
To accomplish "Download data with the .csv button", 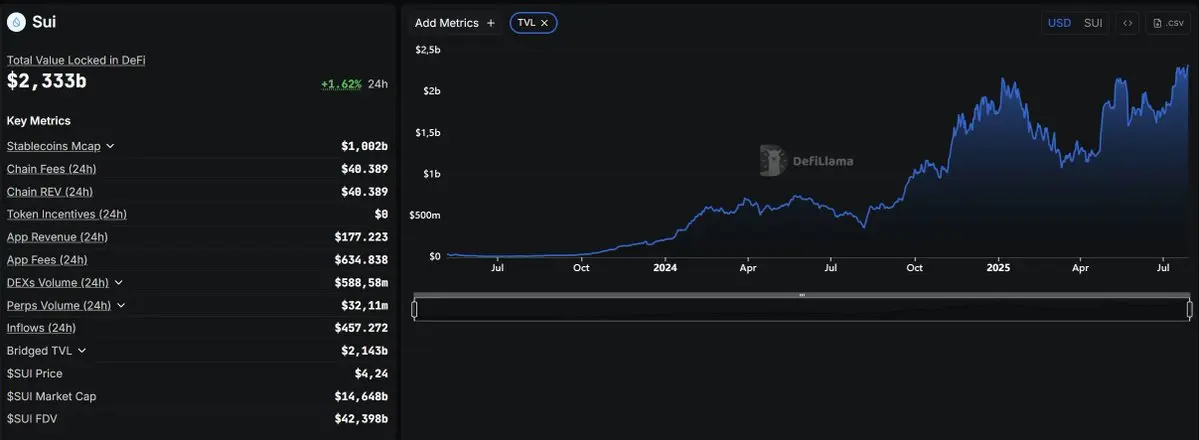I will 1168,23.
